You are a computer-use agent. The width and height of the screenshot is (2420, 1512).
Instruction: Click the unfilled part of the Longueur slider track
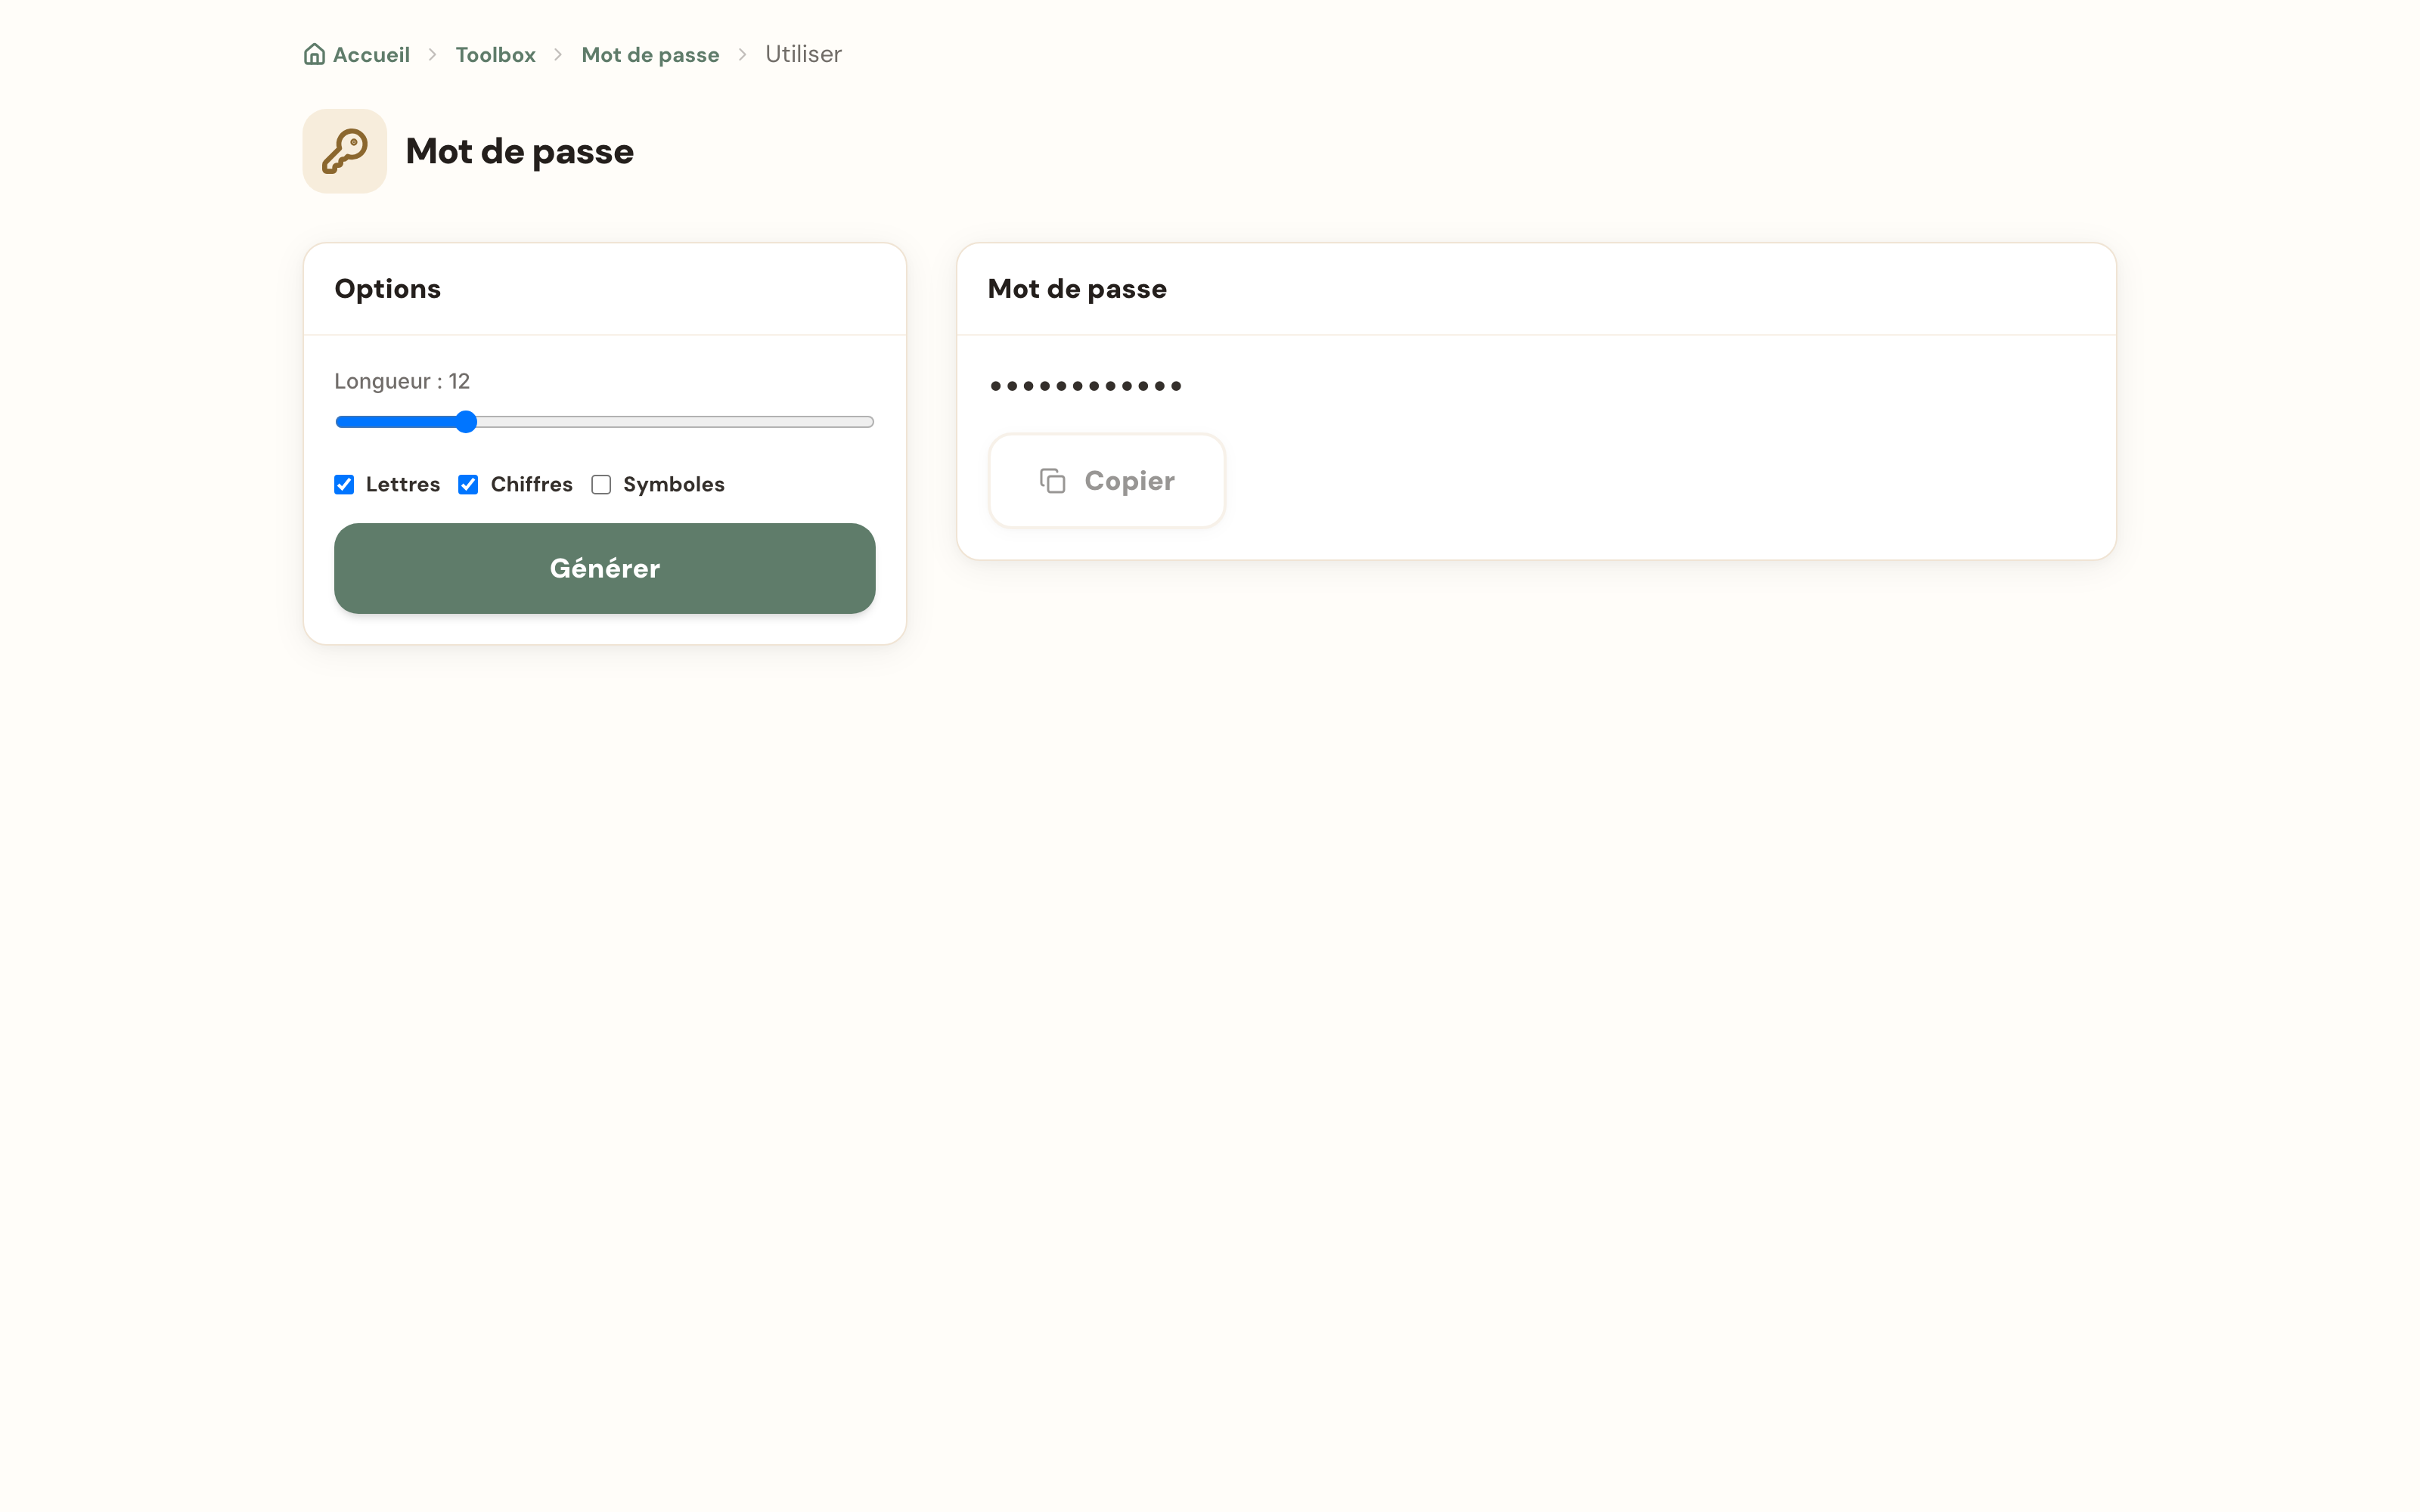pos(675,422)
